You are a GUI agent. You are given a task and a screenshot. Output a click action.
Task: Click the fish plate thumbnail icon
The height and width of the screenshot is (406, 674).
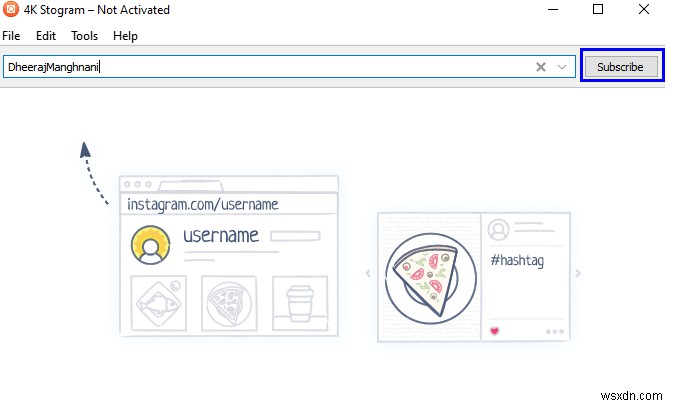pos(157,301)
